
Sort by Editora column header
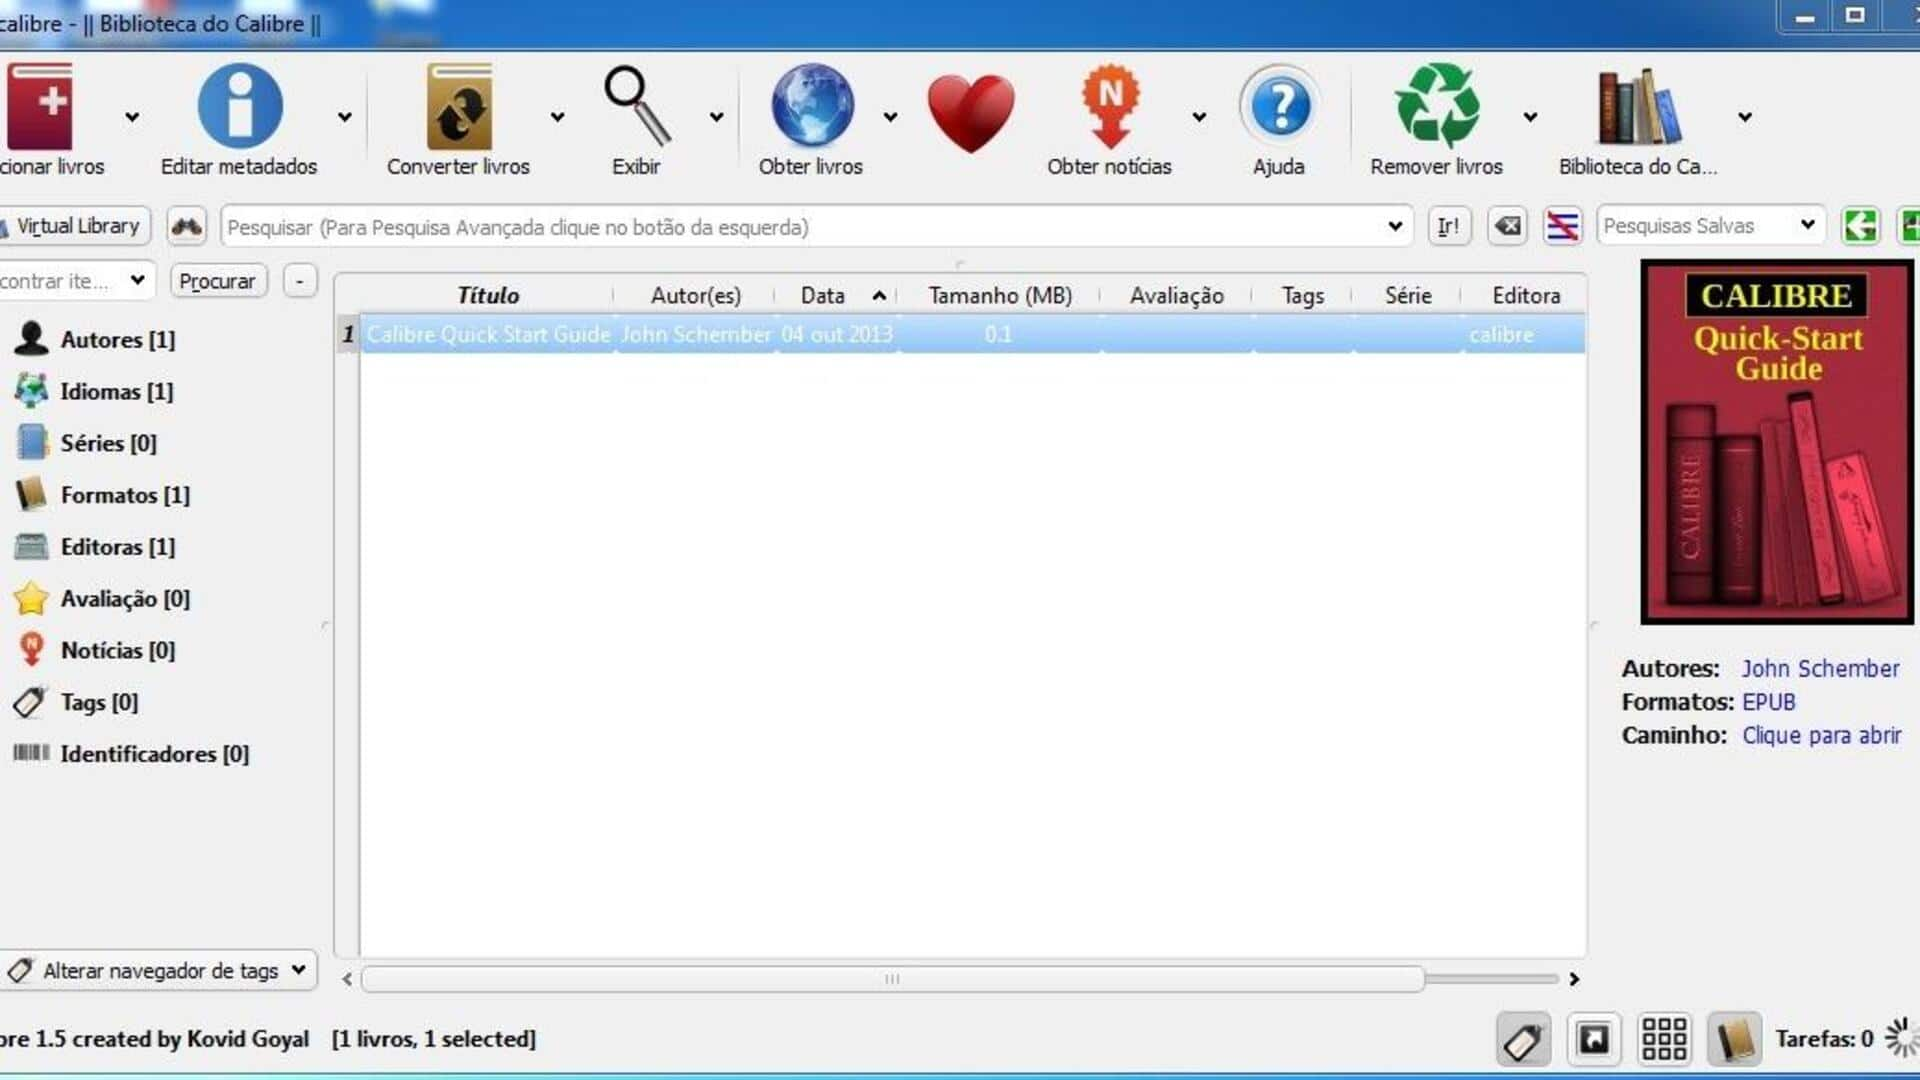(1526, 296)
